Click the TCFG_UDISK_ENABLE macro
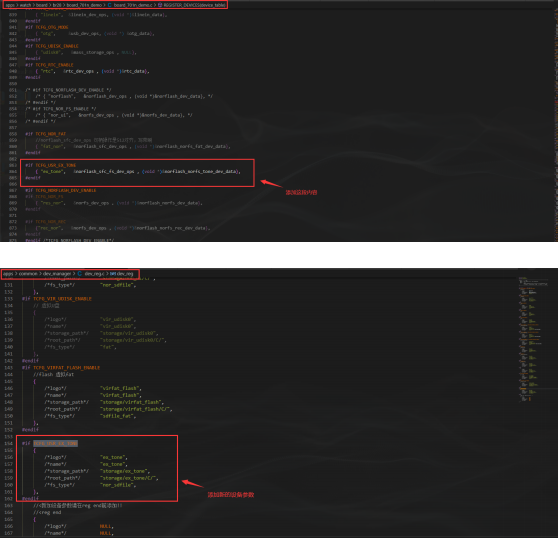558x538 pixels. pos(57,46)
